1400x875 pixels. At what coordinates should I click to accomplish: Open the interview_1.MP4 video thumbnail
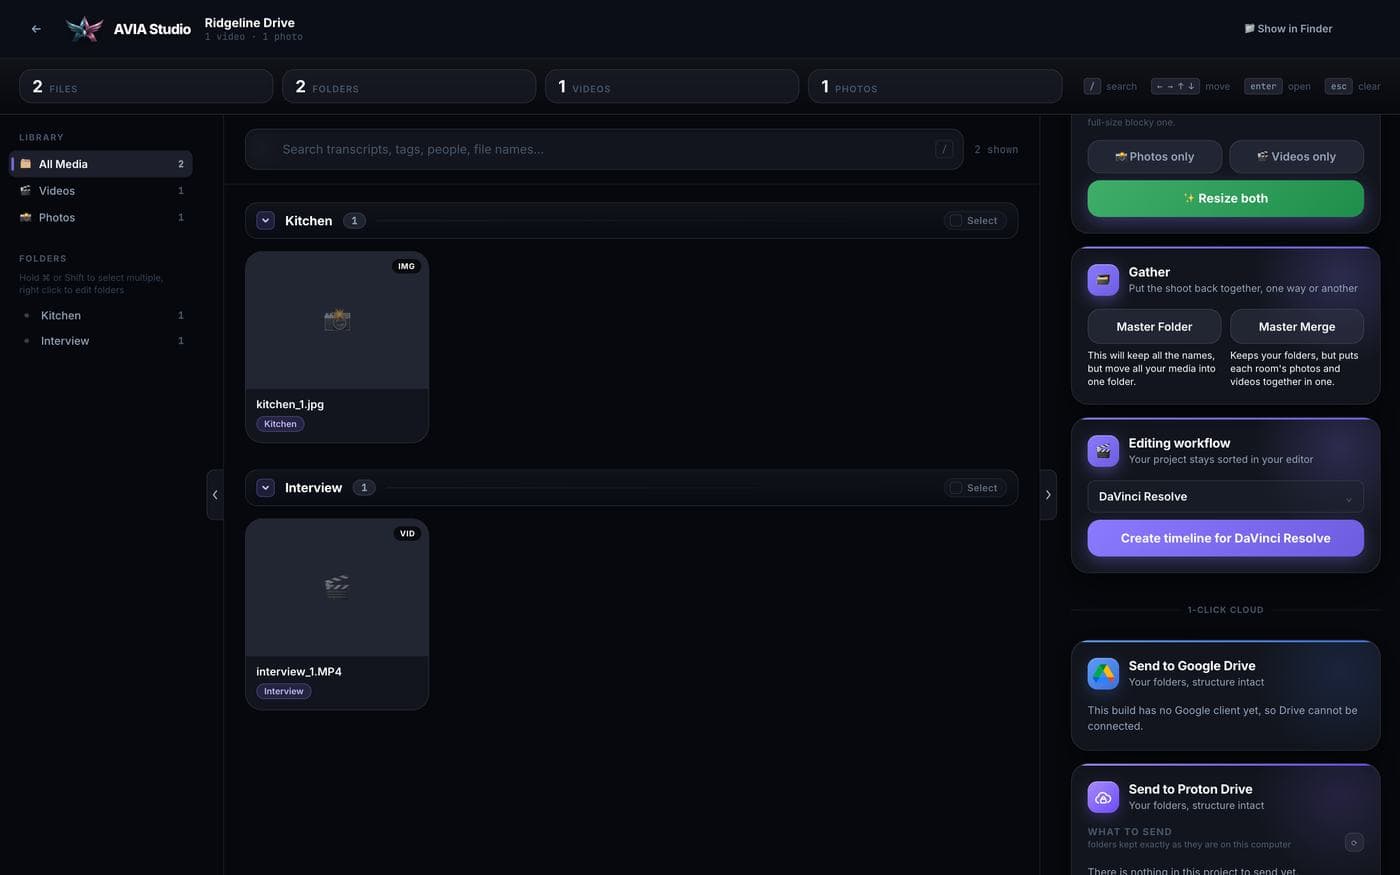pyautogui.click(x=337, y=587)
